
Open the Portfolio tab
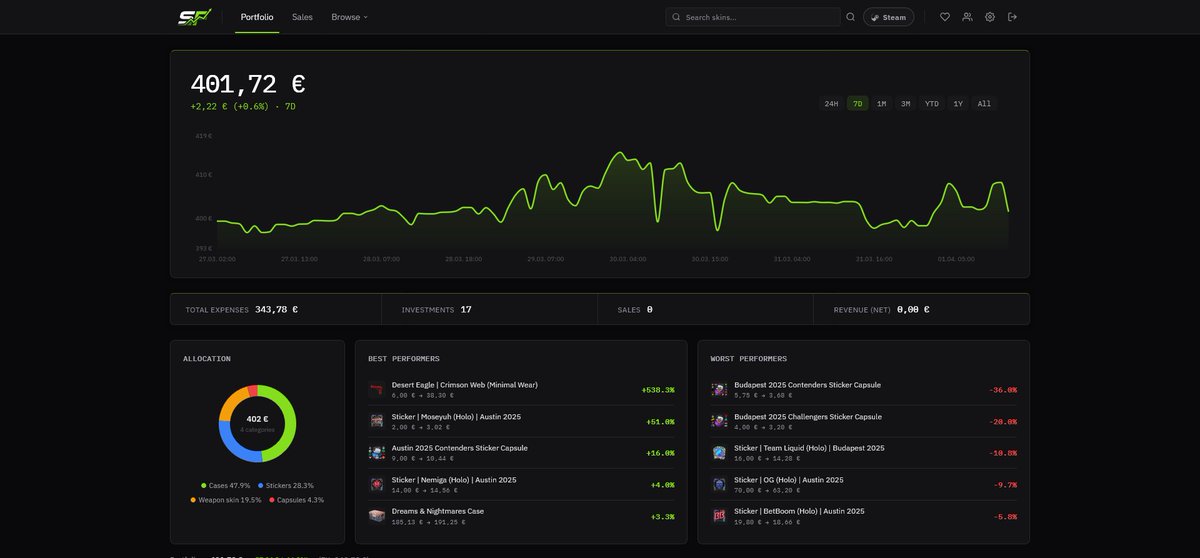tap(257, 17)
